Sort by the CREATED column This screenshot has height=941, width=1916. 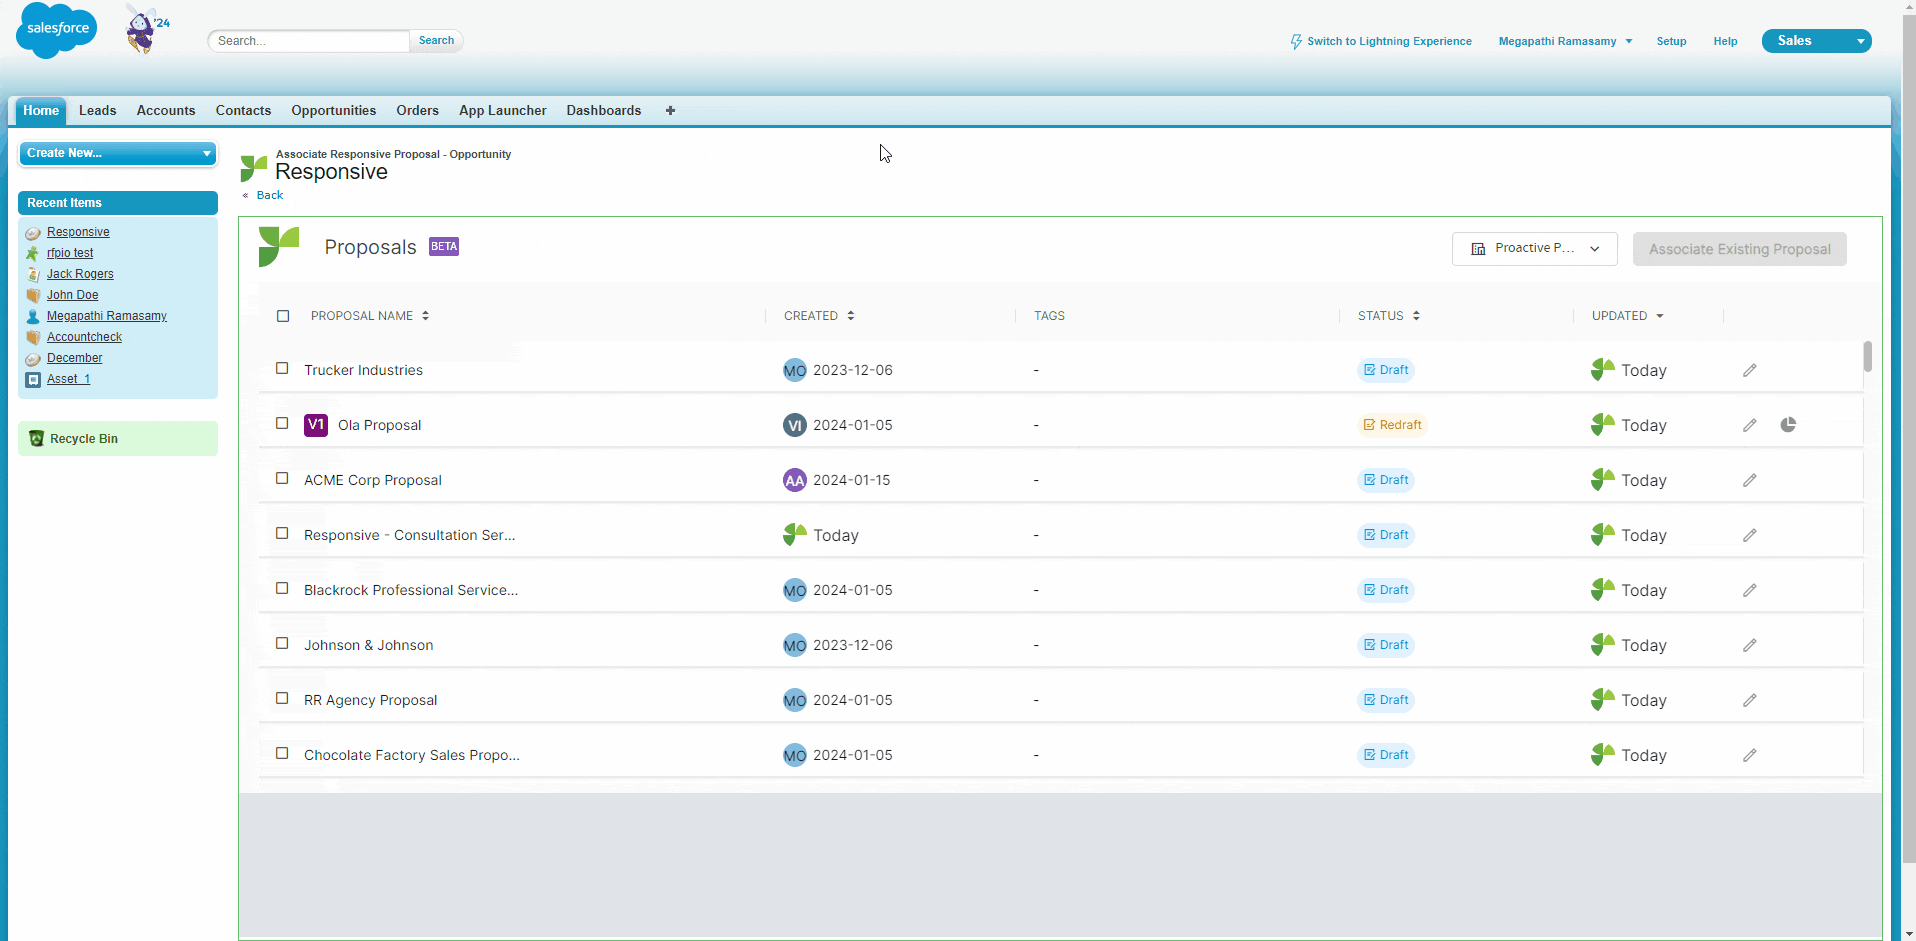pos(819,316)
